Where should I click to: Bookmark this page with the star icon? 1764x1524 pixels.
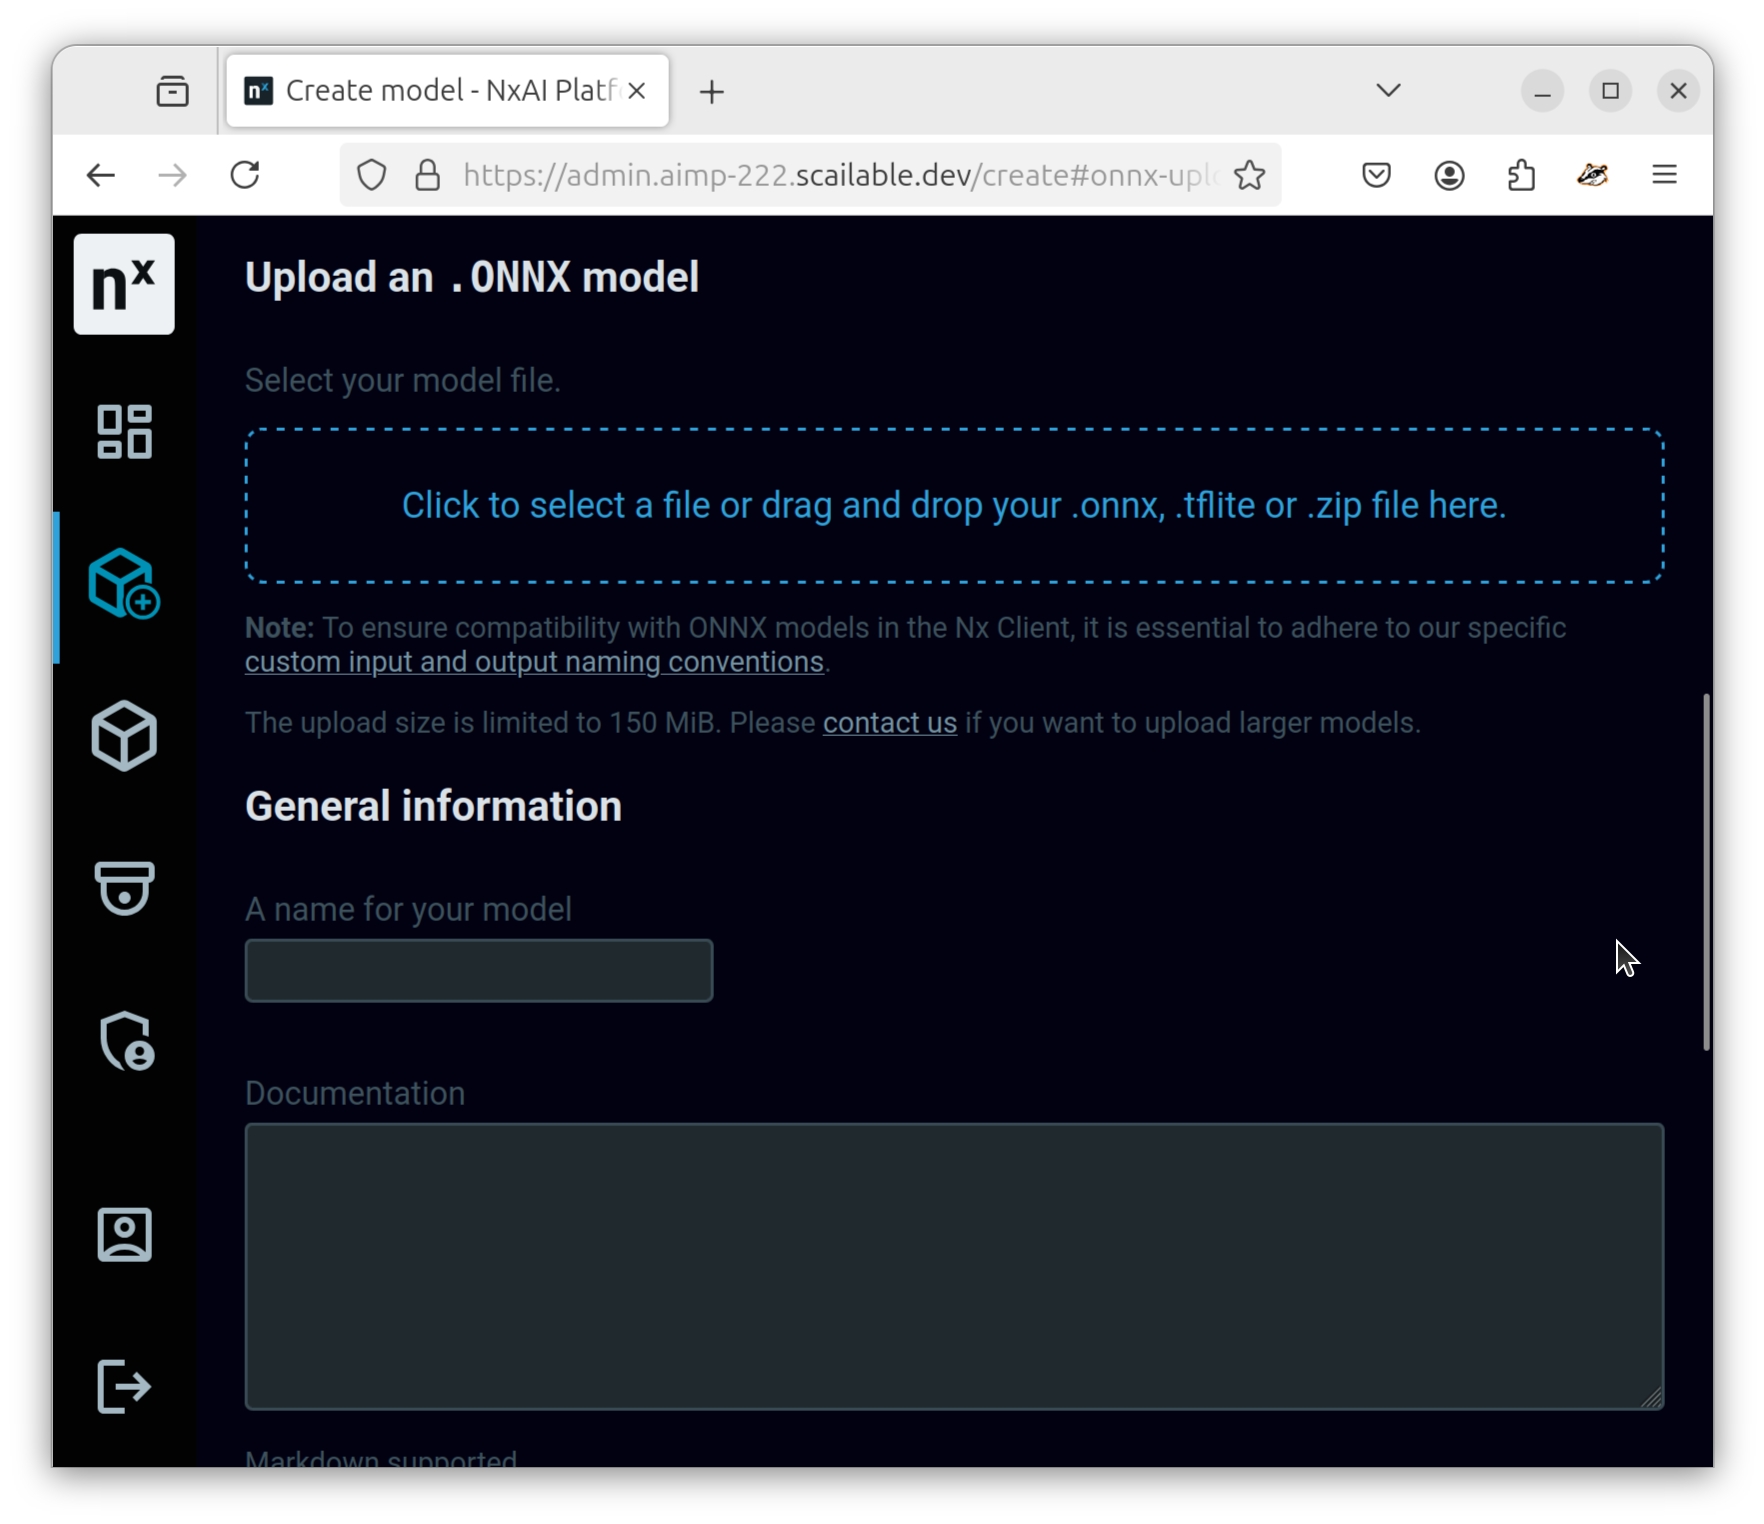pyautogui.click(x=1249, y=176)
